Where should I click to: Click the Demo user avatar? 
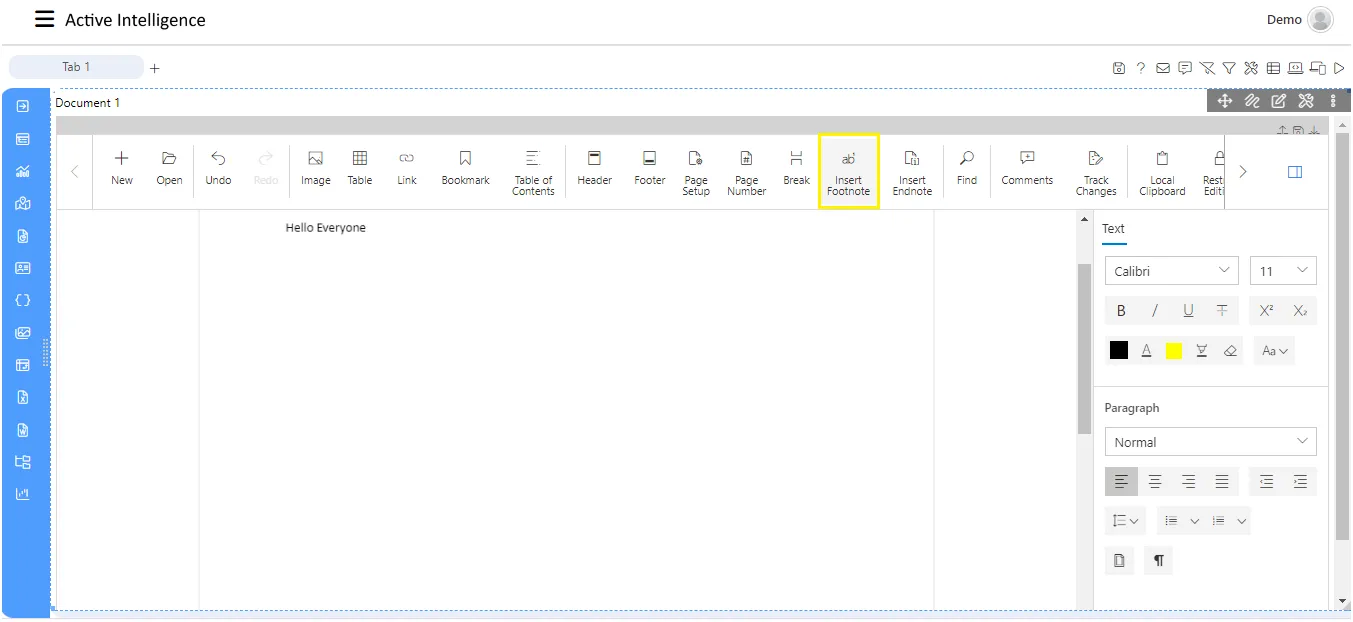click(1320, 20)
